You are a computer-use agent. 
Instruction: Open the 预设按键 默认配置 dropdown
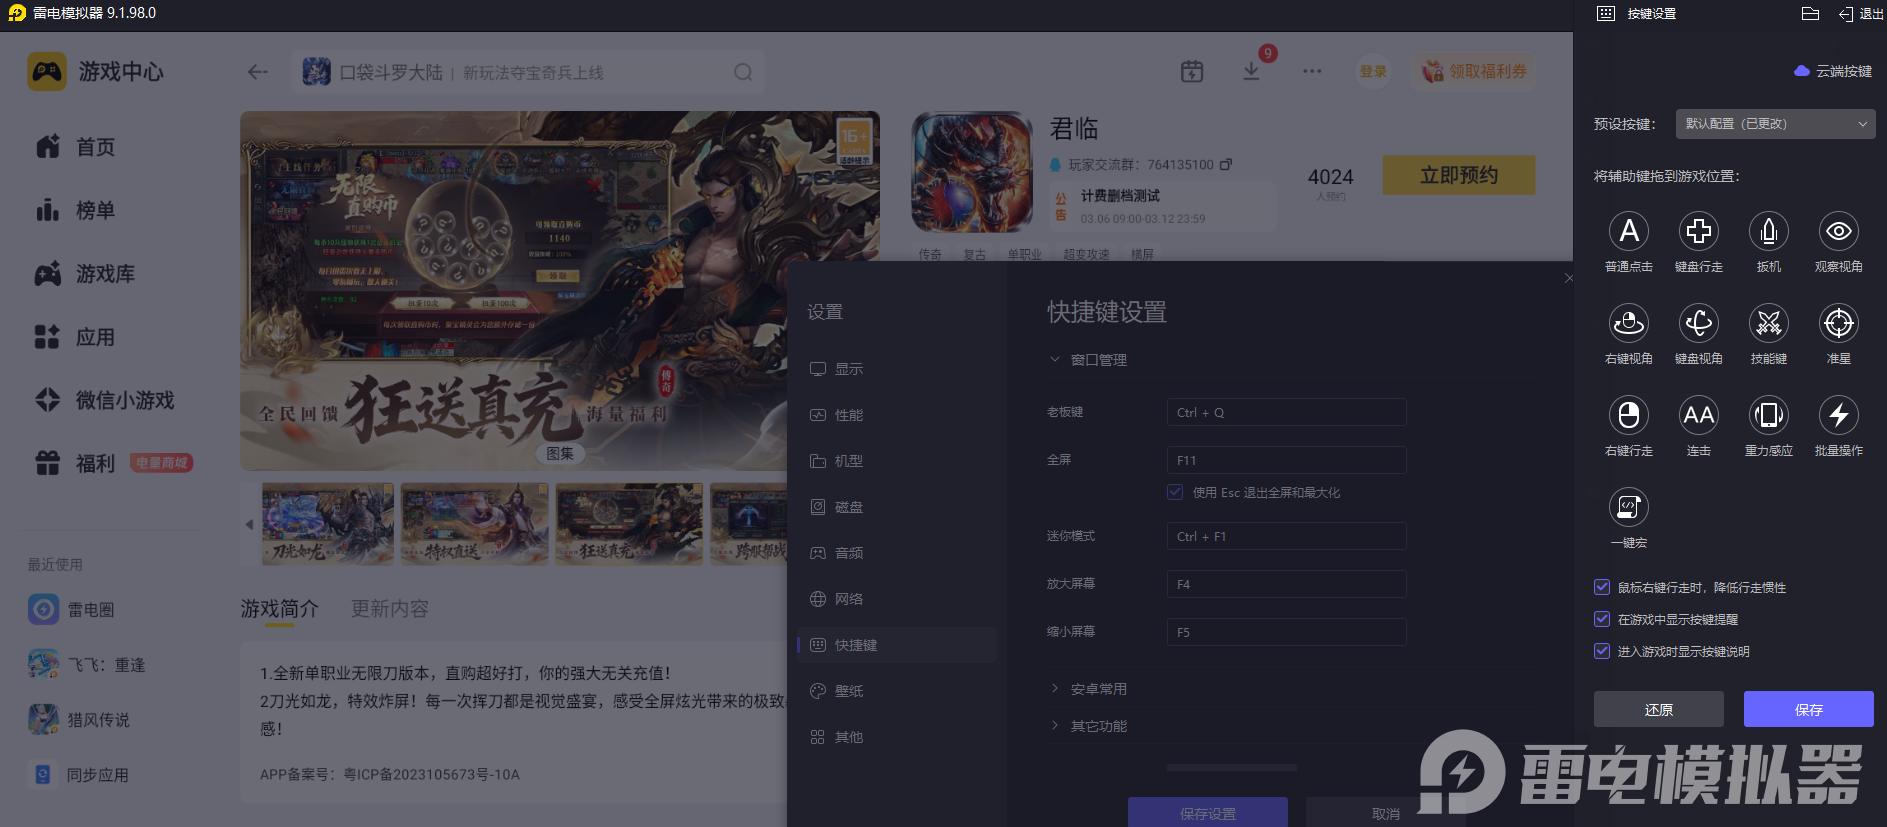tap(1775, 124)
